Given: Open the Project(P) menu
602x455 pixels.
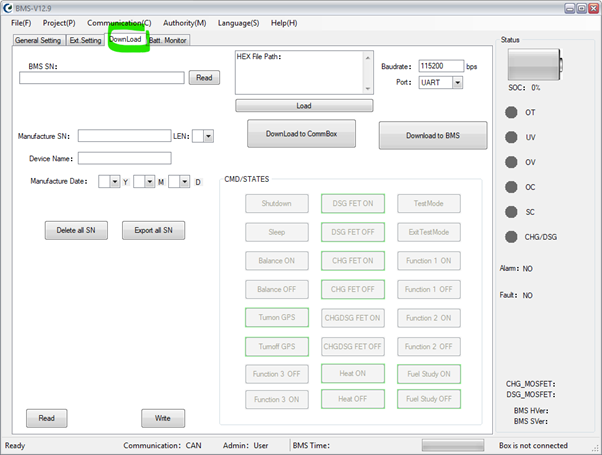Looking at the screenshot, I should pyautogui.click(x=59, y=23).
